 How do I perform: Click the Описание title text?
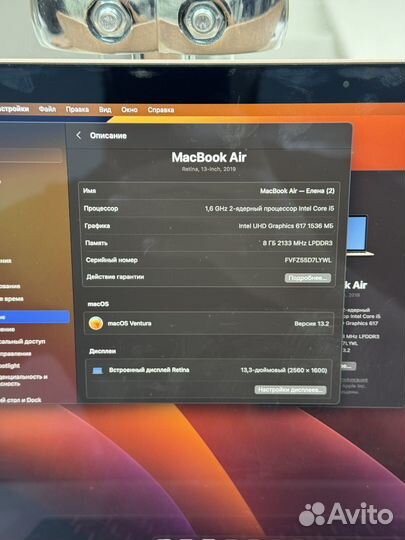(108, 135)
